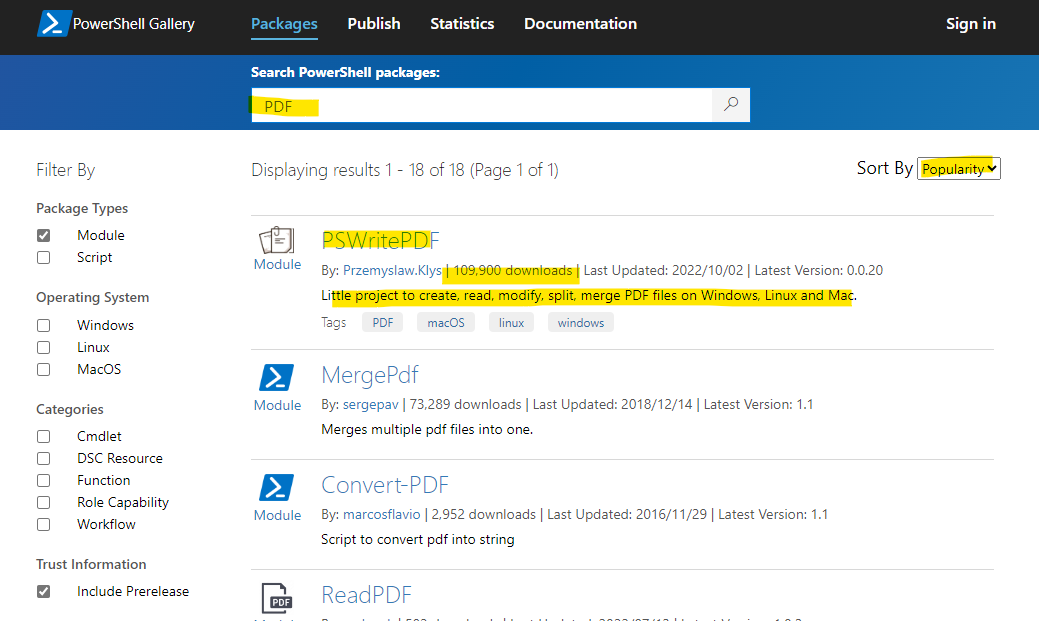Click the PSWritePDF module notebook icon
The height and width of the screenshot is (621, 1039).
coord(277,240)
